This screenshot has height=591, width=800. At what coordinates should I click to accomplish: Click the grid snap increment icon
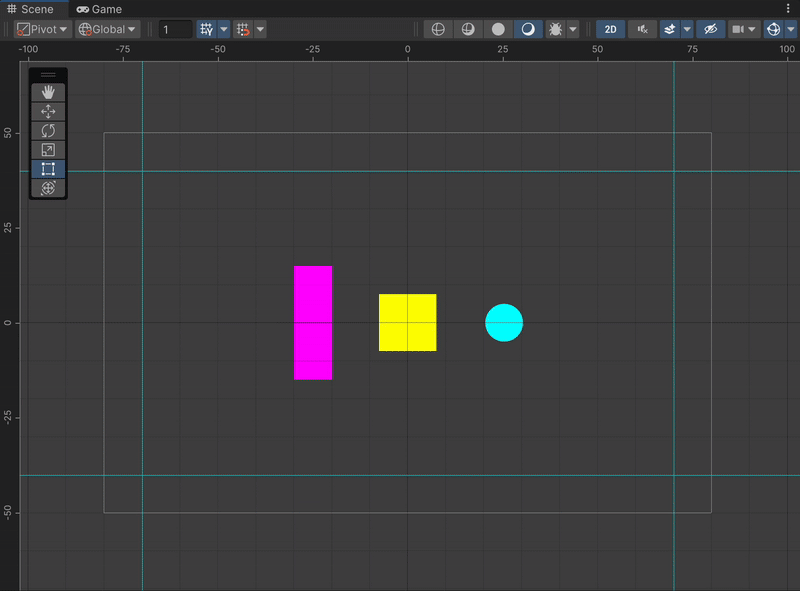click(x=243, y=30)
